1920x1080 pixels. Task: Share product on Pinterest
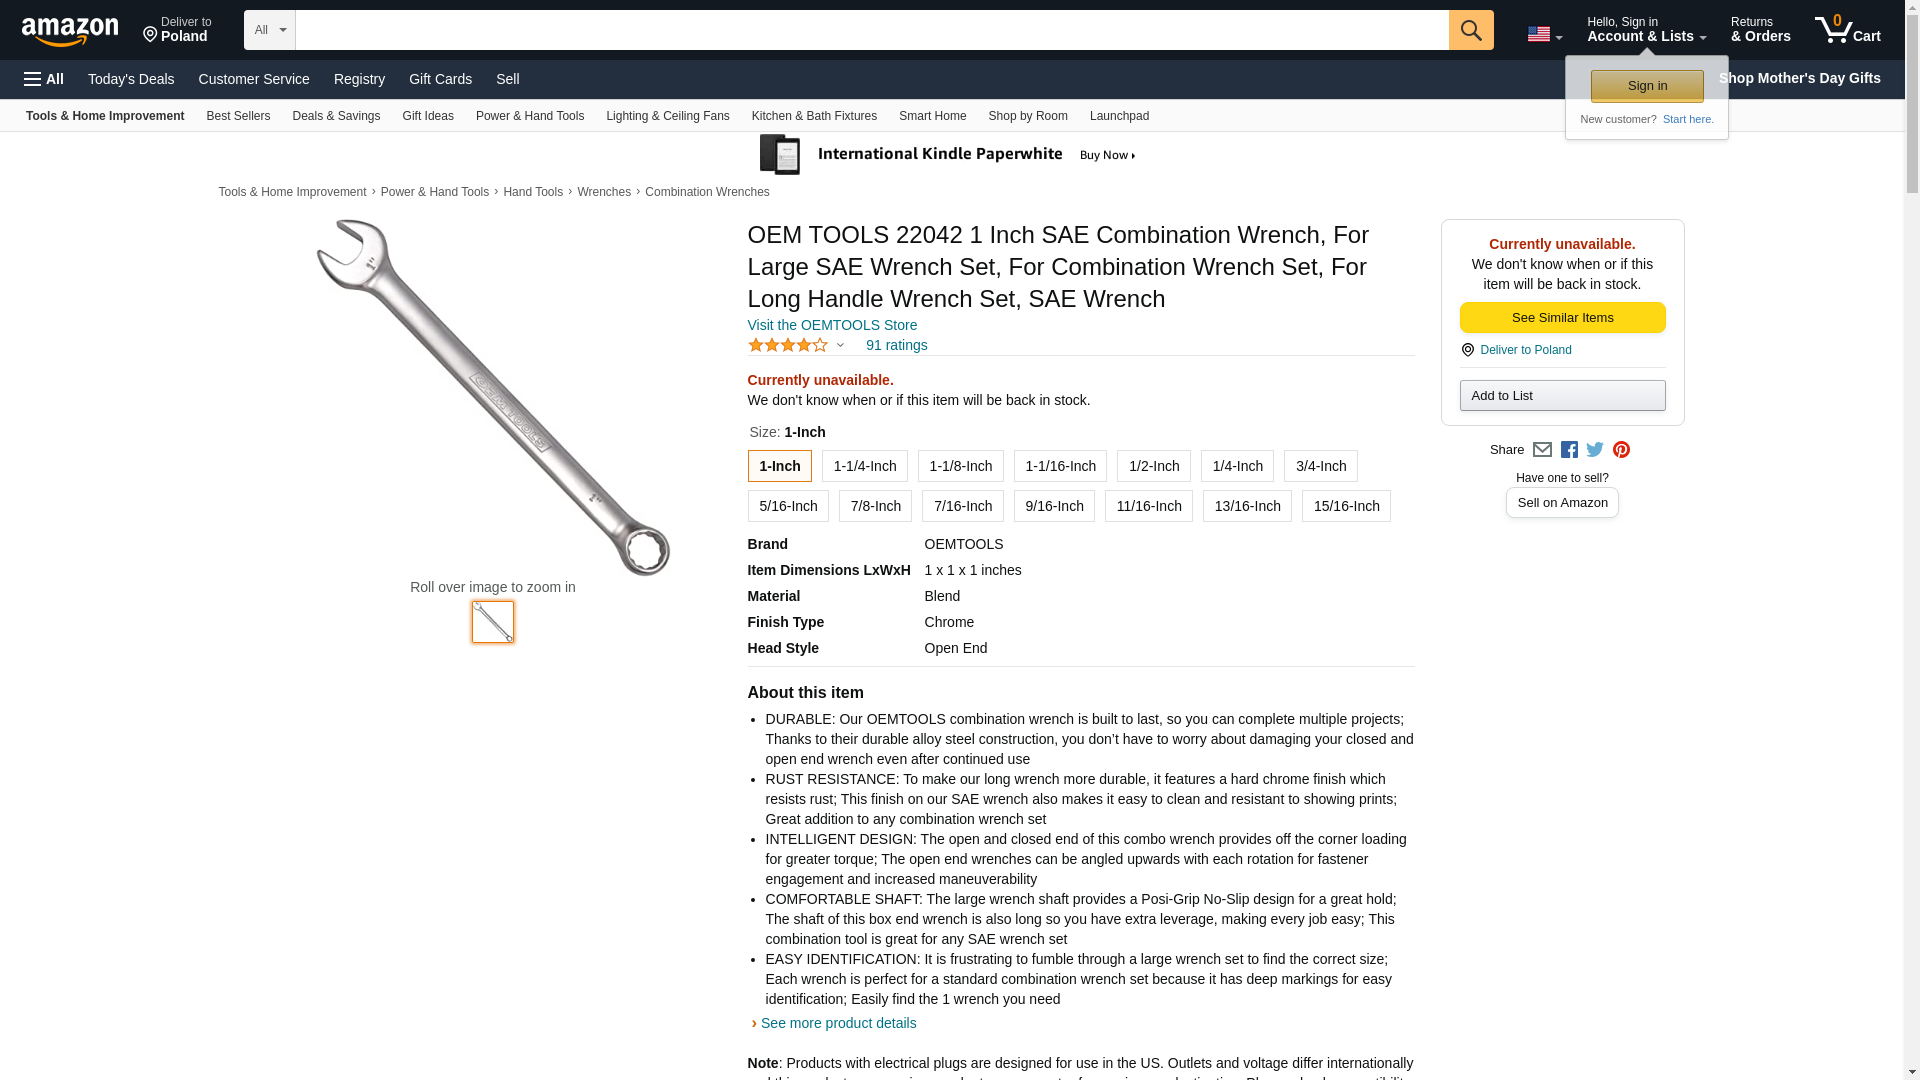point(1621,450)
